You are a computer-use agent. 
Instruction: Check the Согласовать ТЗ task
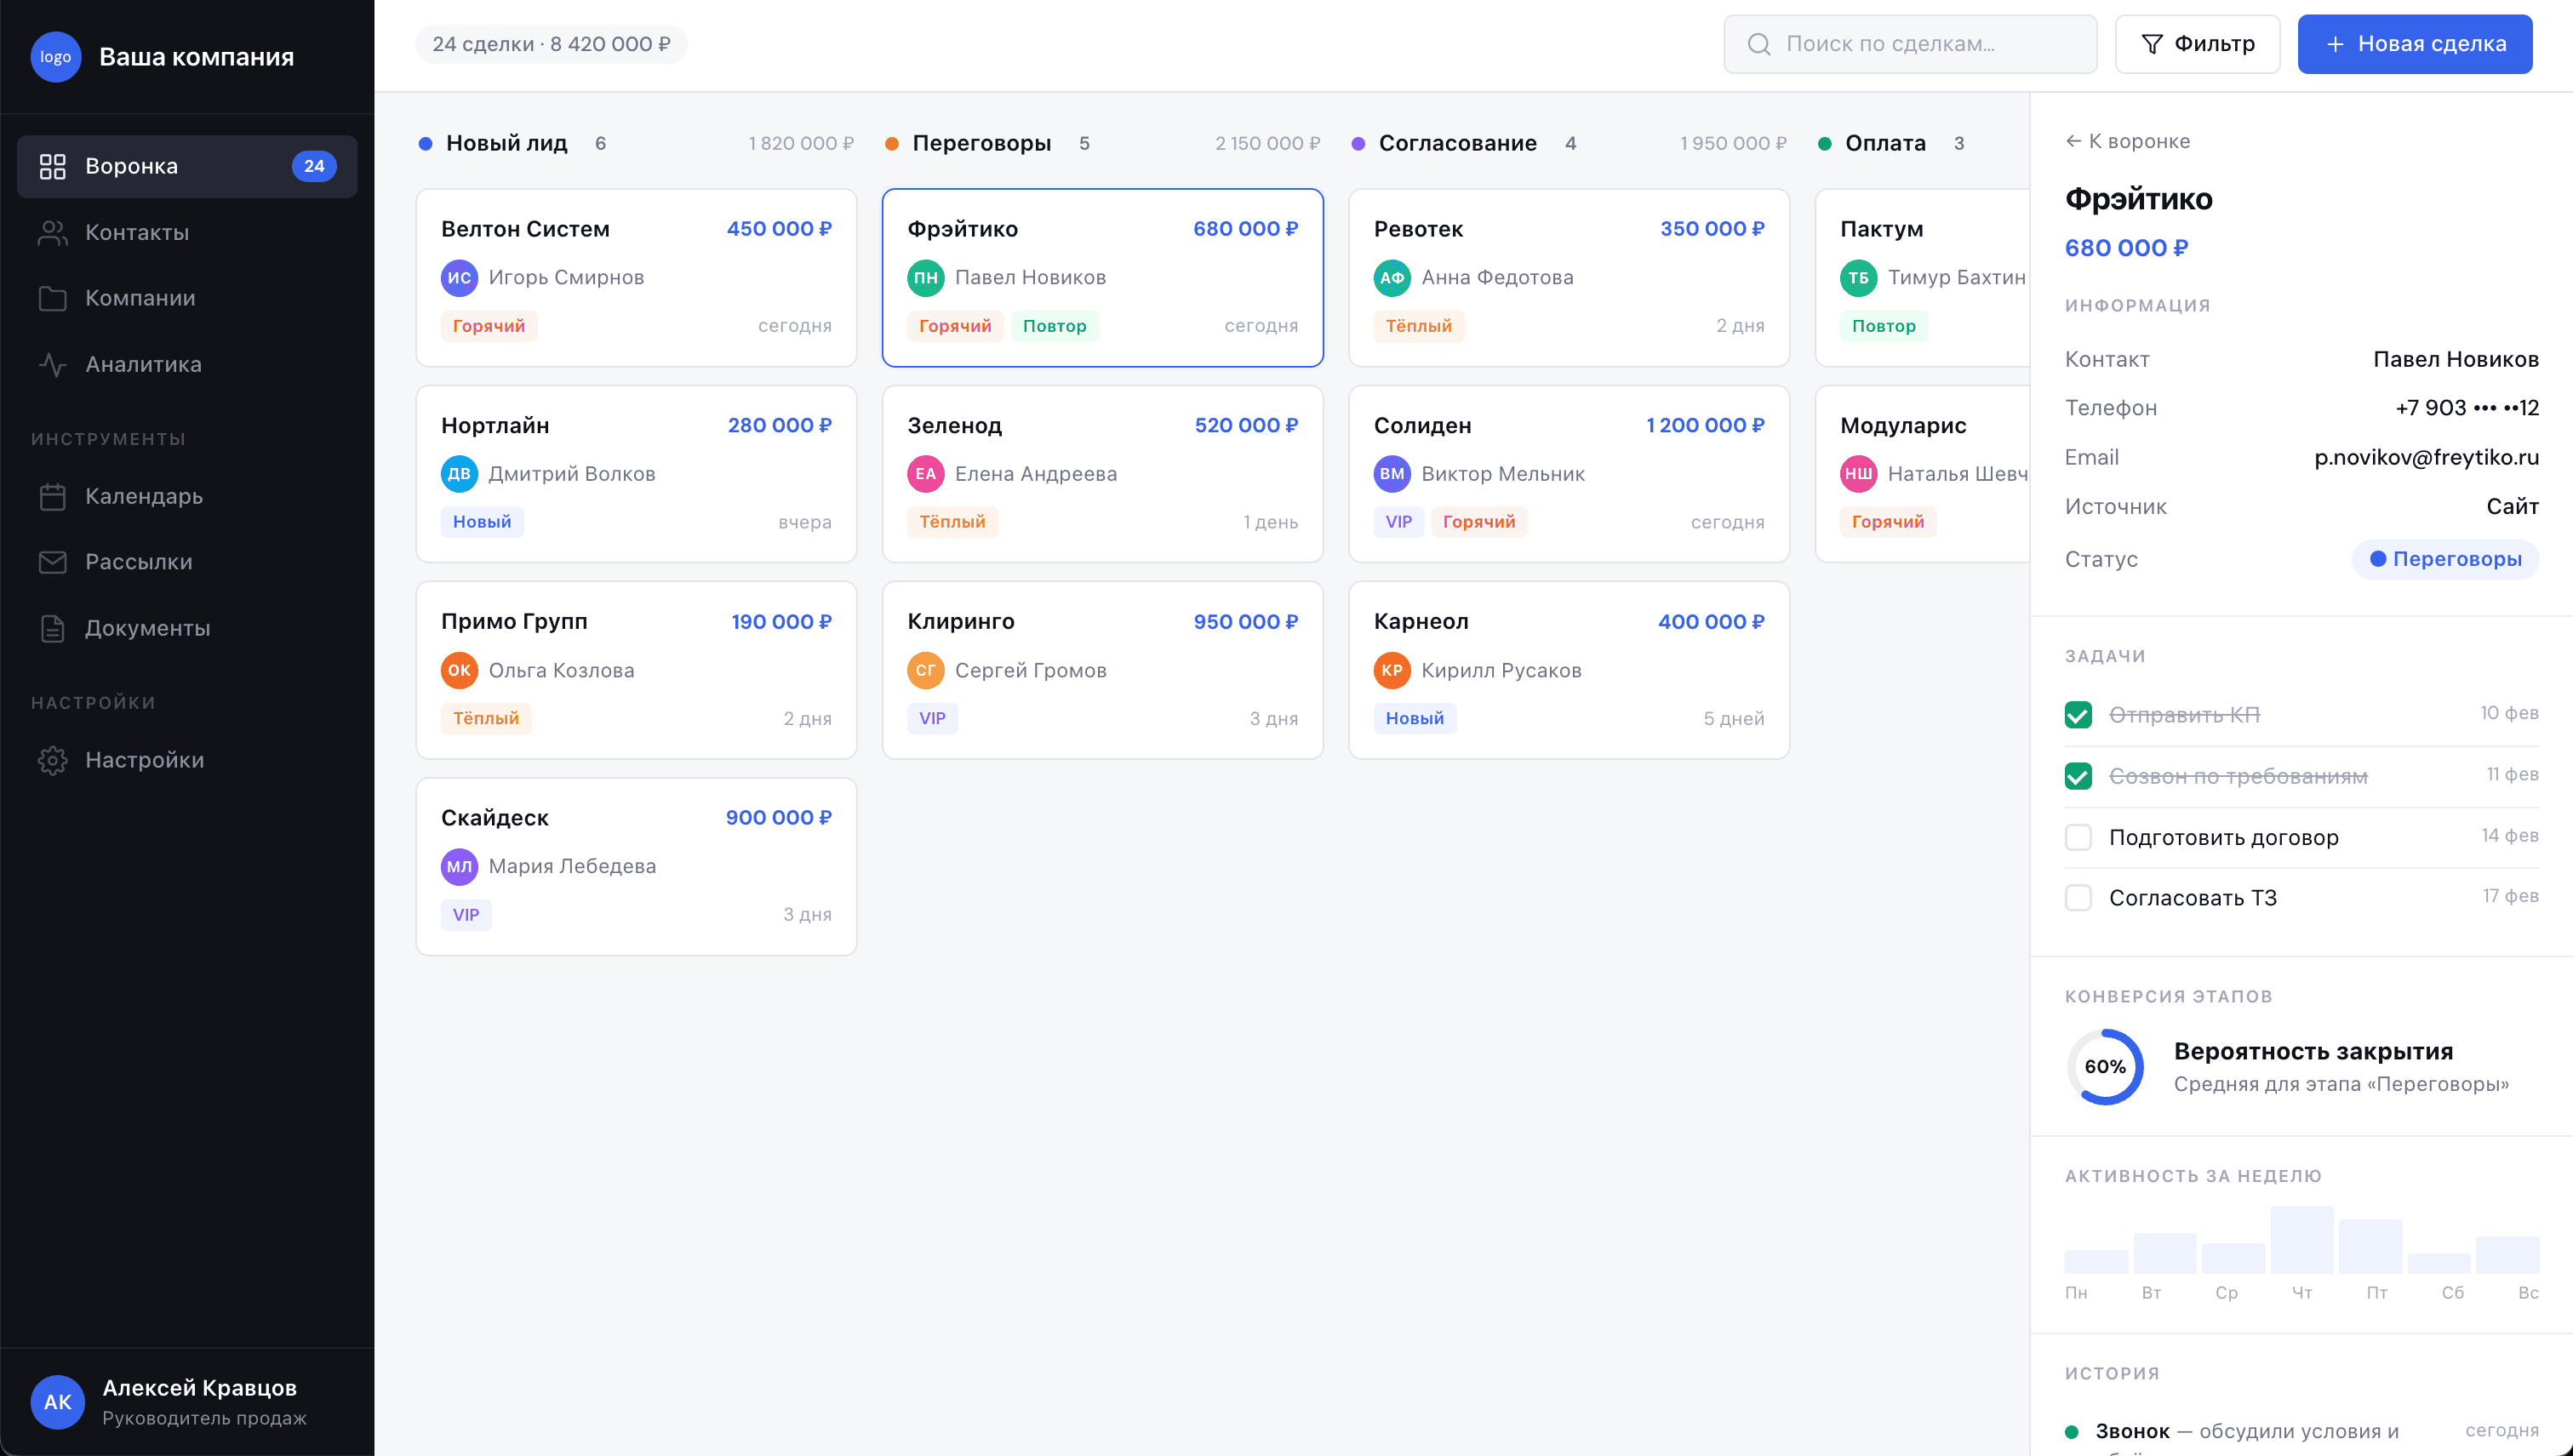tap(2080, 898)
